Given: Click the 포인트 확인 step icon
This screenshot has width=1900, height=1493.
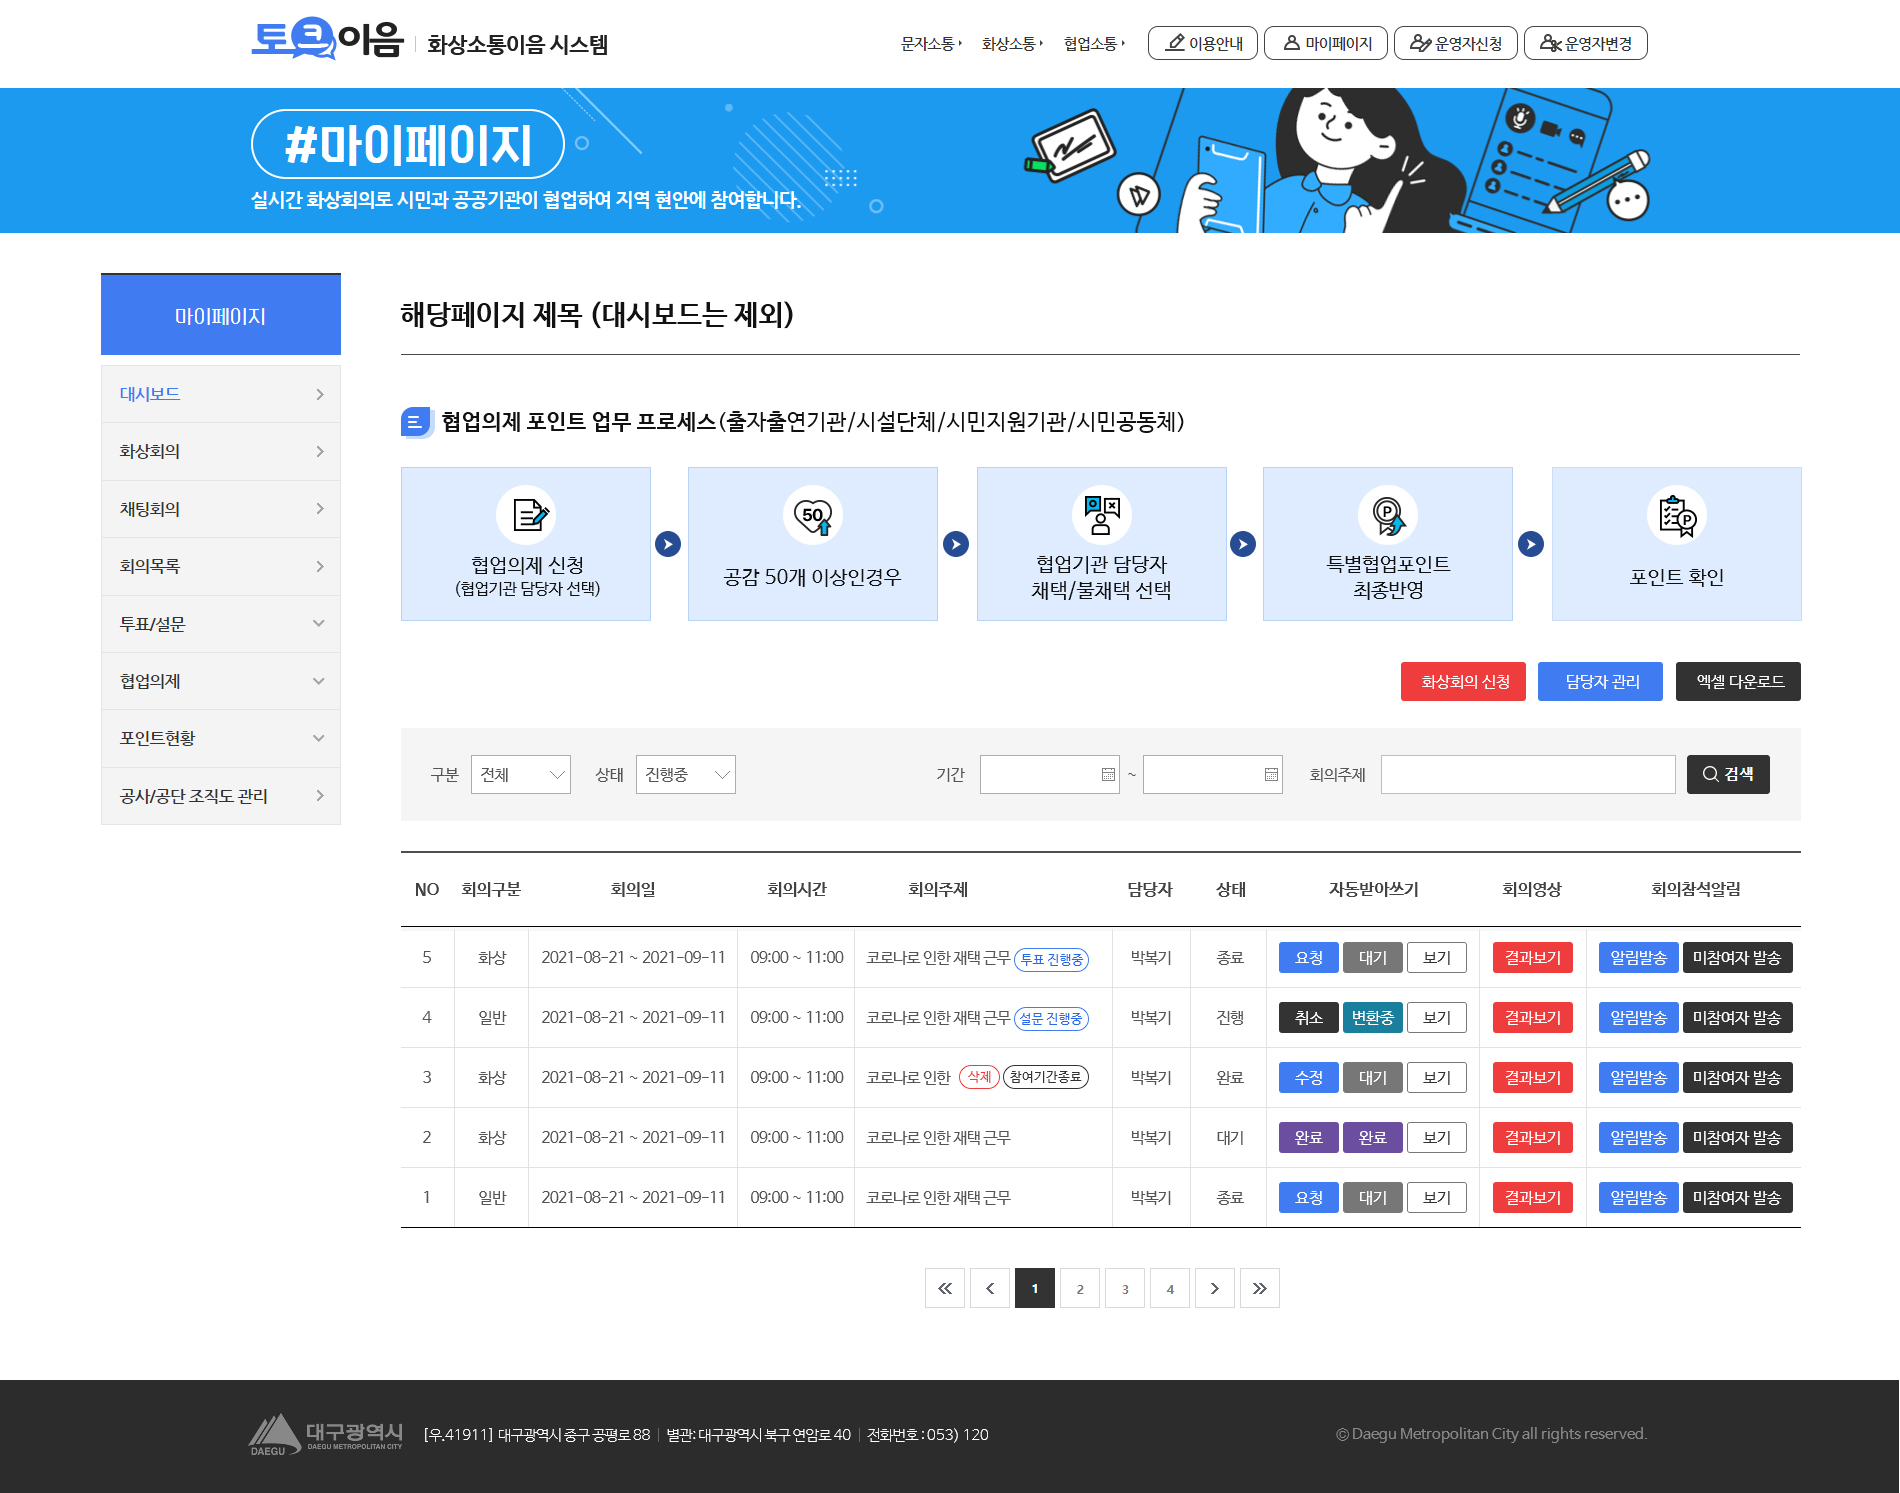Looking at the screenshot, I should (x=1675, y=515).
